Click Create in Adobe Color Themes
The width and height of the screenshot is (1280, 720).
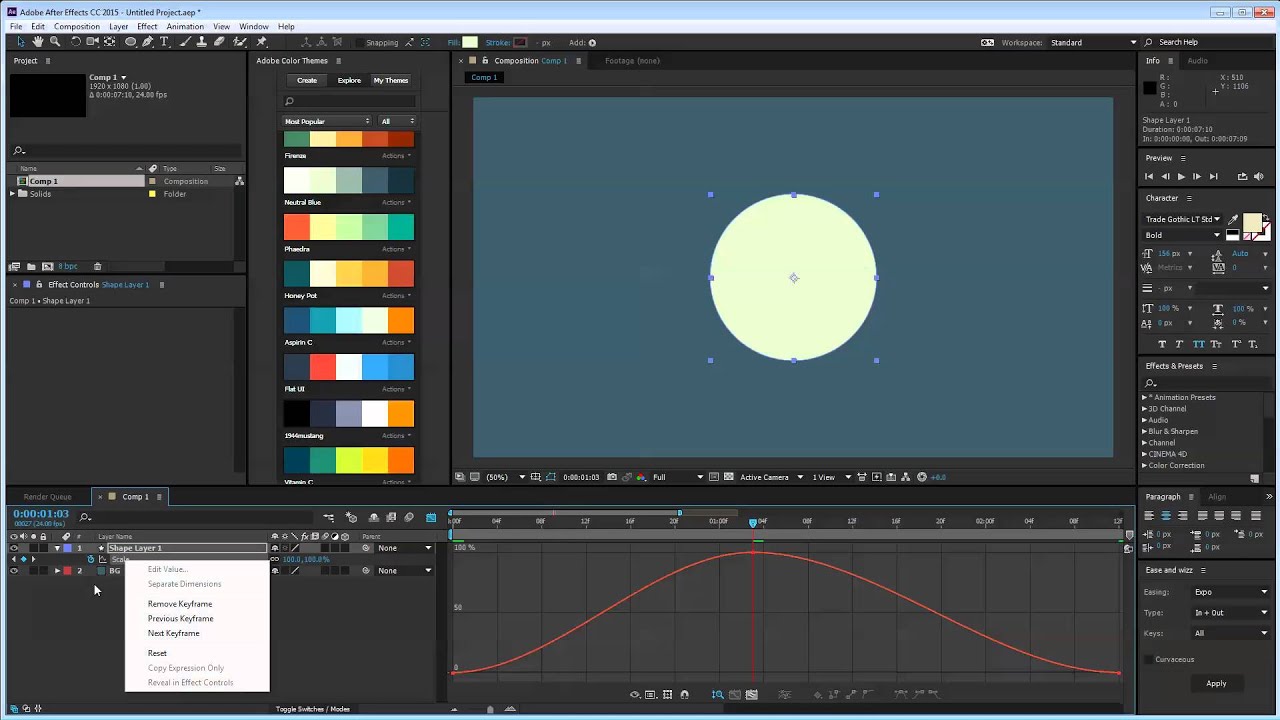pos(307,80)
